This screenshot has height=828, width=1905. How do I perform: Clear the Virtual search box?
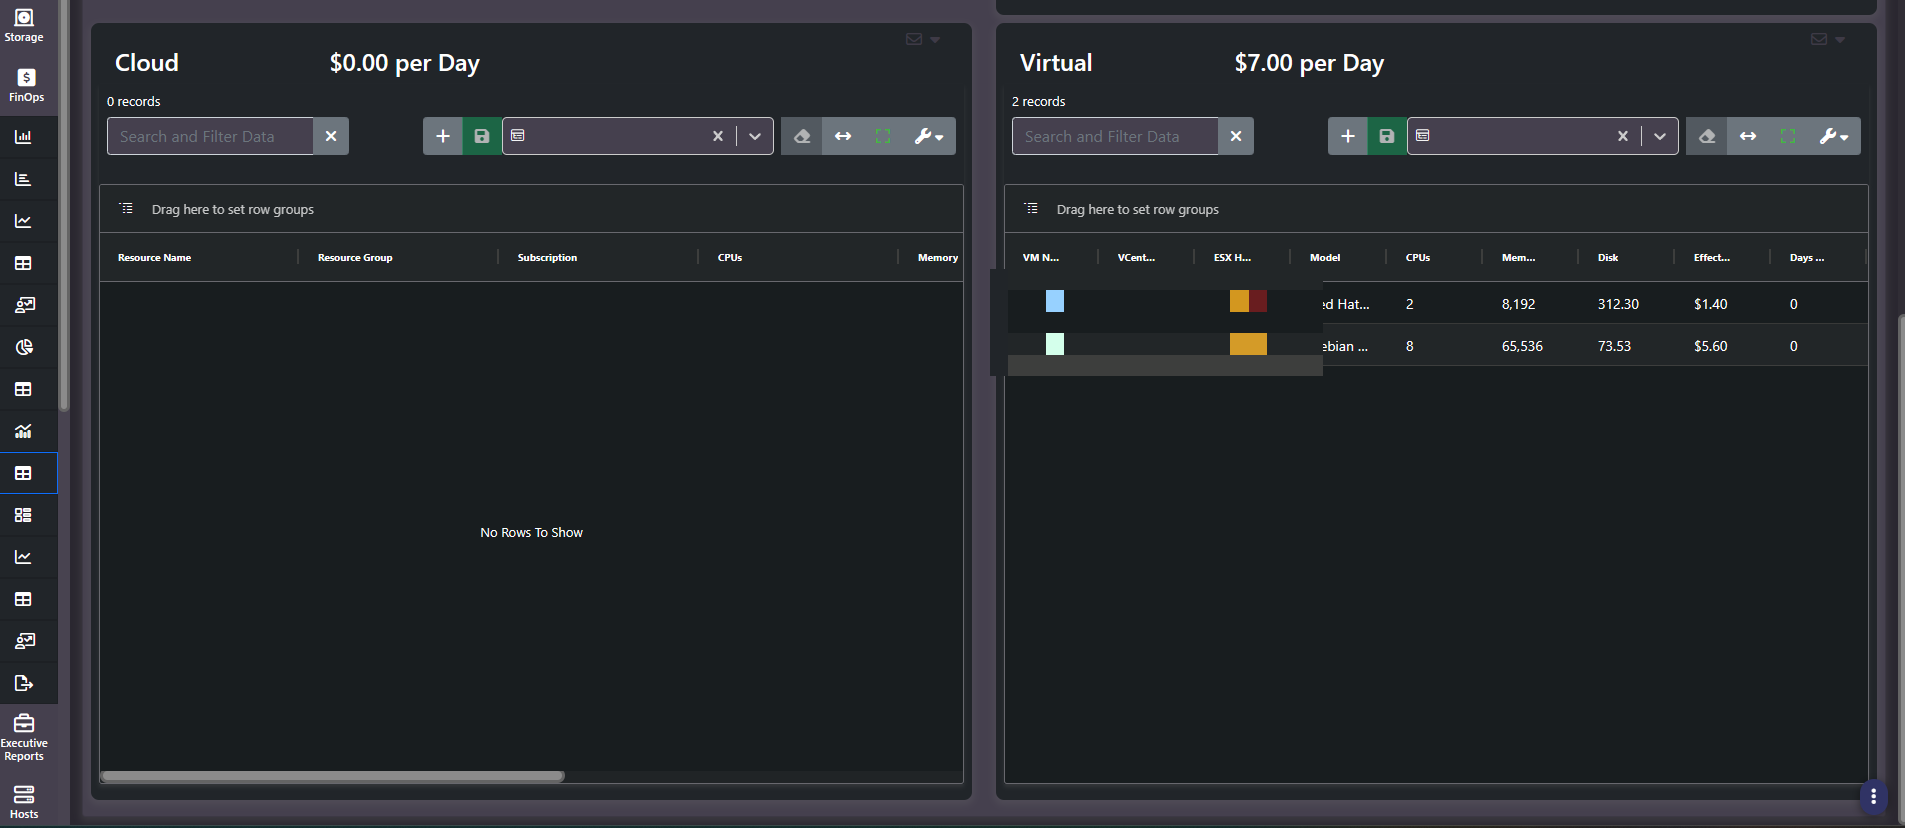[1236, 136]
